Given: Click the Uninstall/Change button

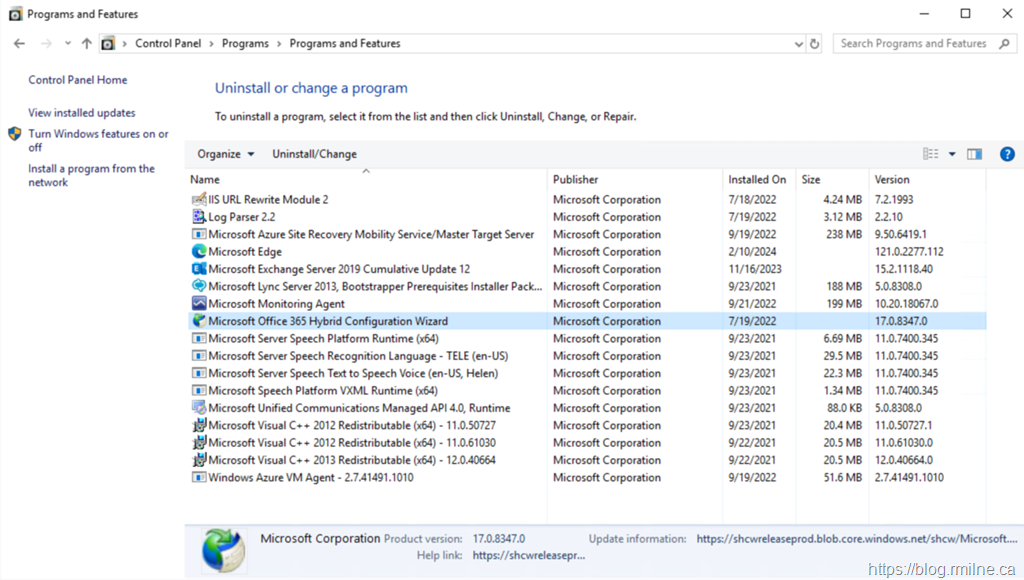Looking at the screenshot, I should point(314,154).
